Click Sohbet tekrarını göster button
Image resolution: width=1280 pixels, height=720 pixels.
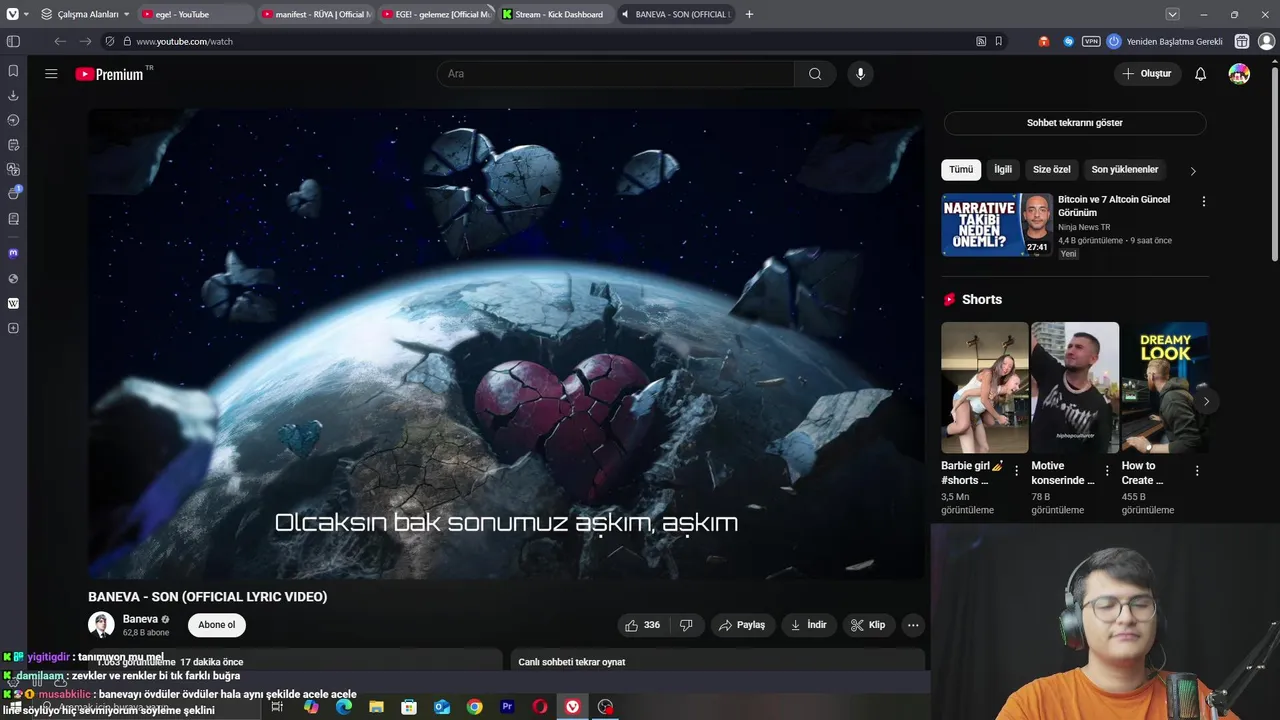(1075, 123)
